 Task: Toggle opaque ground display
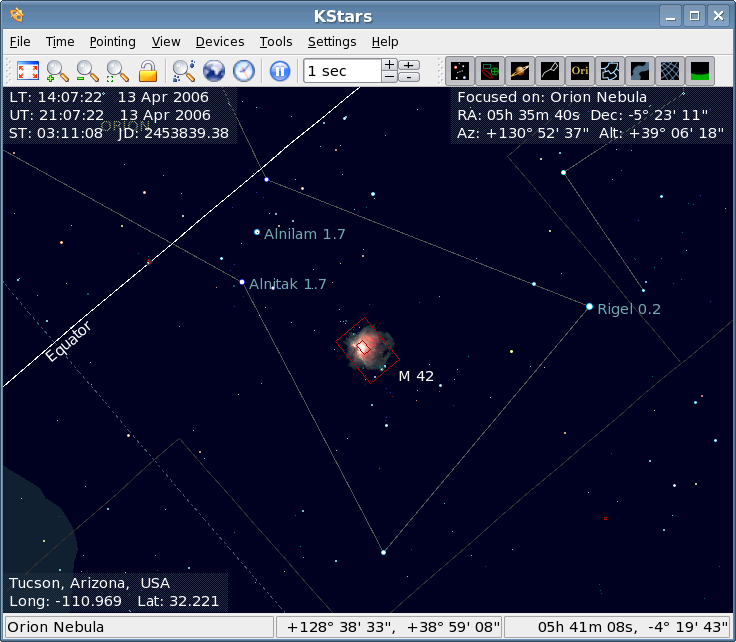tap(700, 71)
